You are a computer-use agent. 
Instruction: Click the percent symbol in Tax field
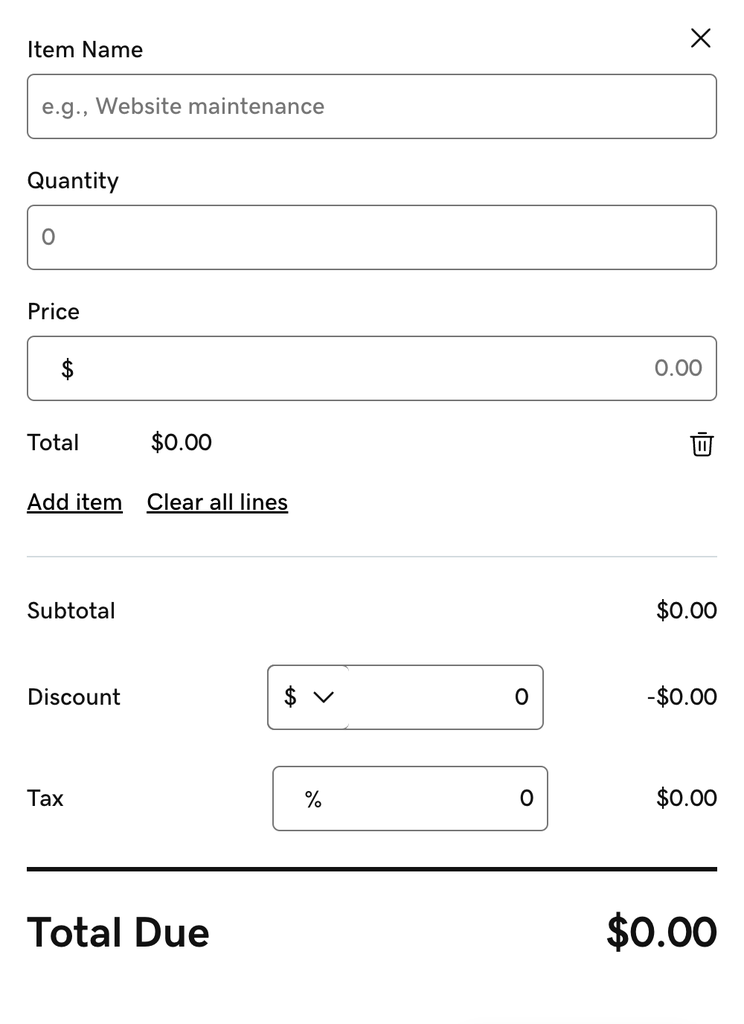point(313,799)
